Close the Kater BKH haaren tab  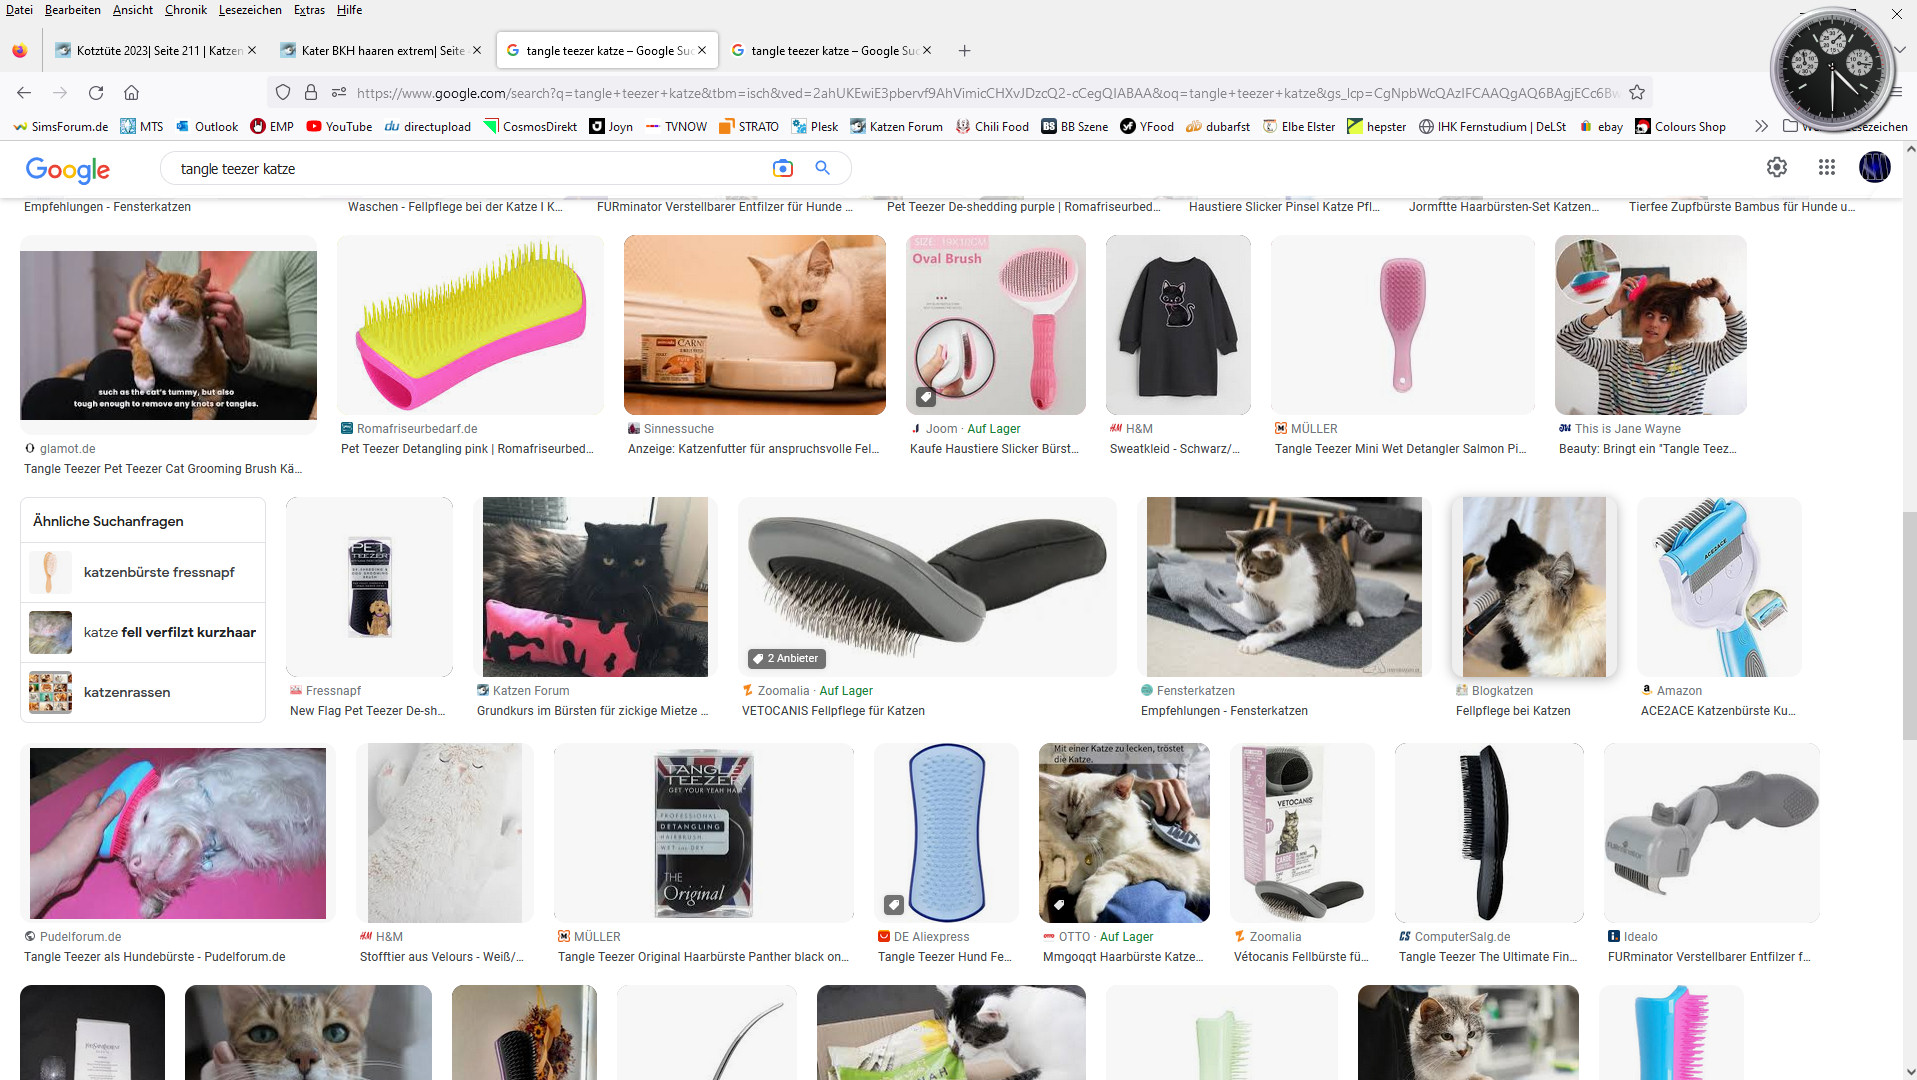click(x=477, y=50)
